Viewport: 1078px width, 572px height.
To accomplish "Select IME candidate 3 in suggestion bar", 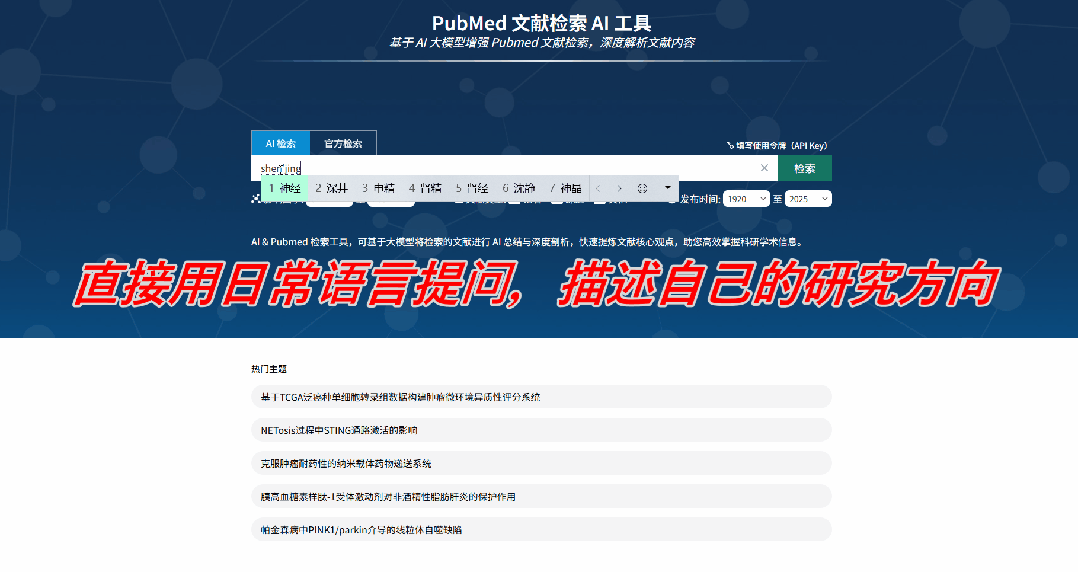I will click(378, 188).
